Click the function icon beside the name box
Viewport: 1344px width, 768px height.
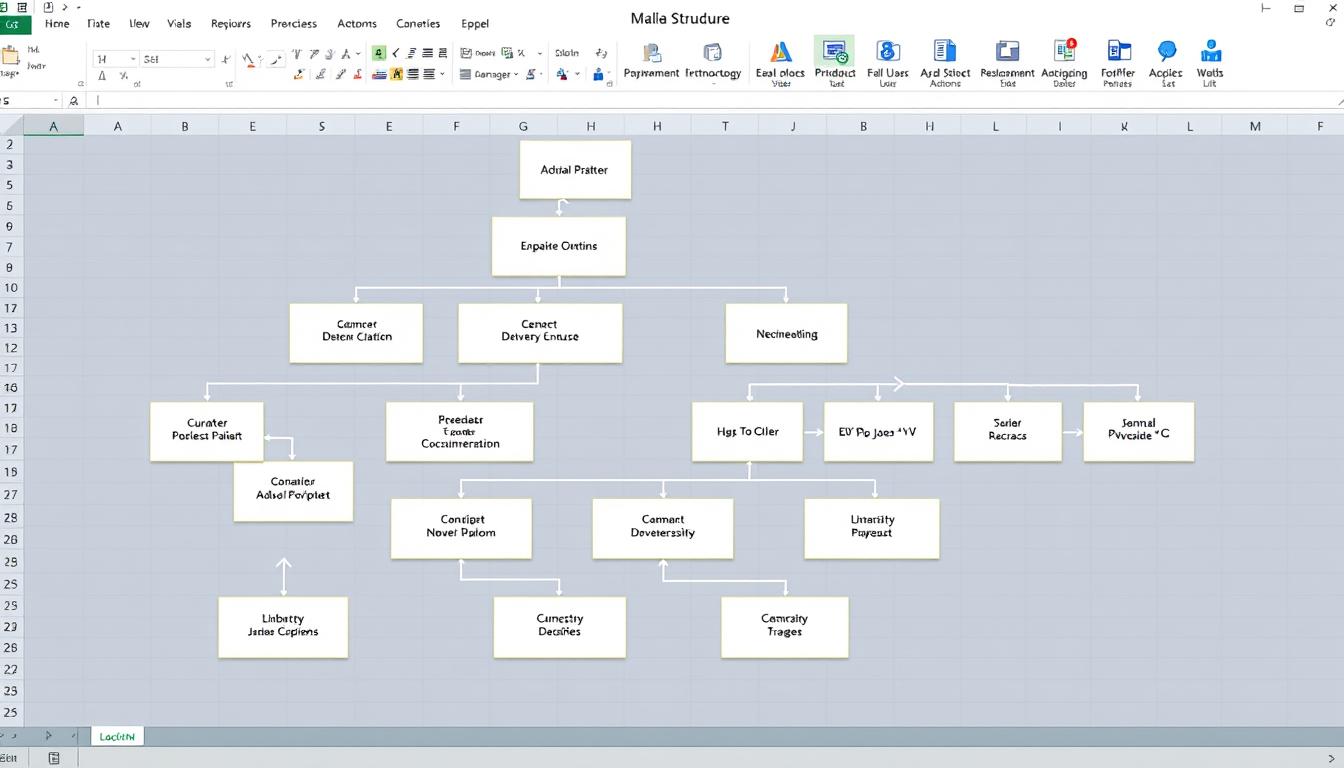[73, 101]
